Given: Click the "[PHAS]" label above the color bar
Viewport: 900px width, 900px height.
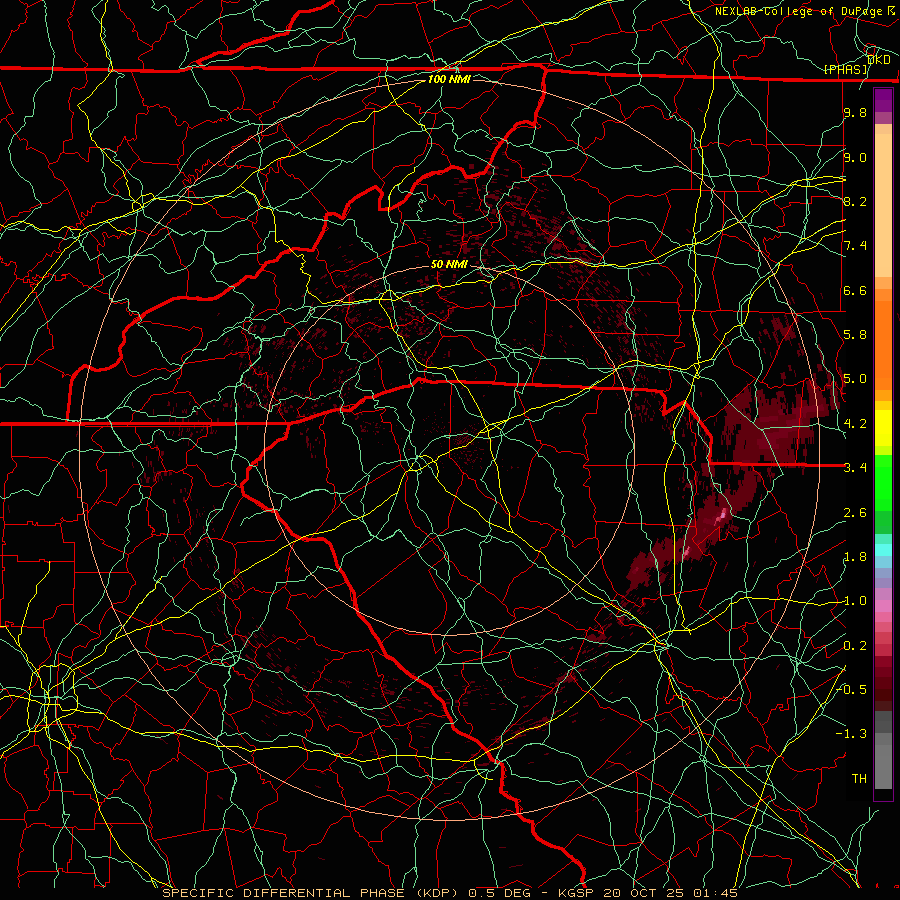Looking at the screenshot, I should tap(845, 69).
